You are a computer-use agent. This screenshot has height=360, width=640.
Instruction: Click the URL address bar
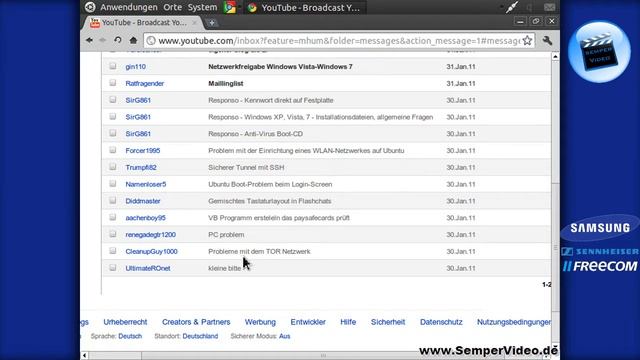click(x=339, y=41)
